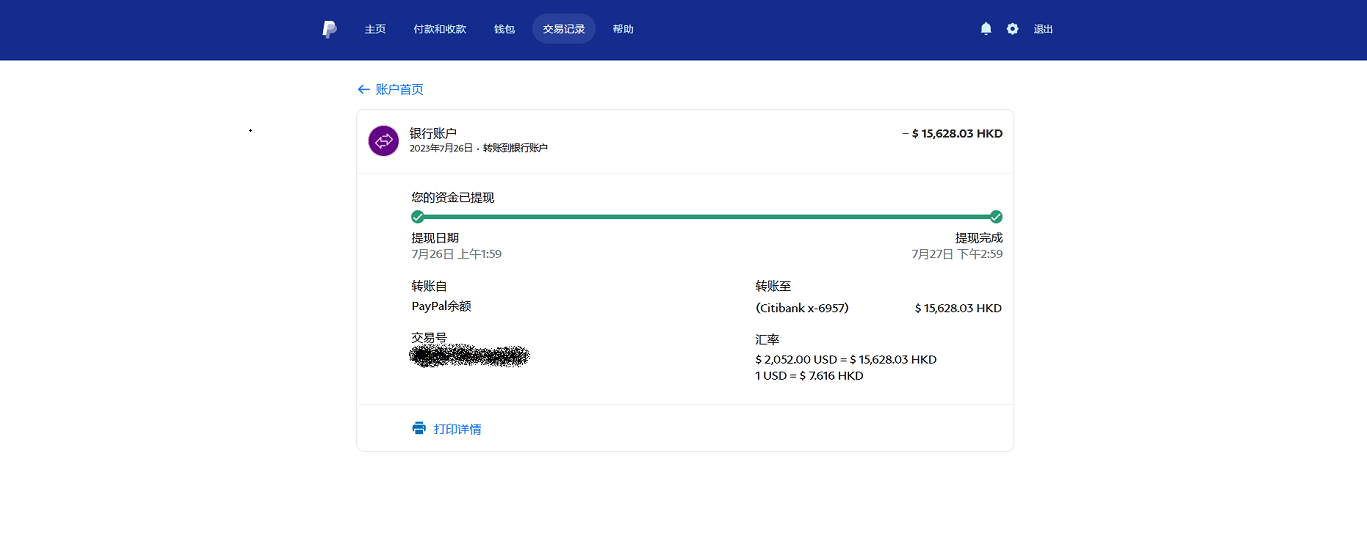Select the 交易记录 tab
The width and height of the screenshot is (1367, 539).
563,29
